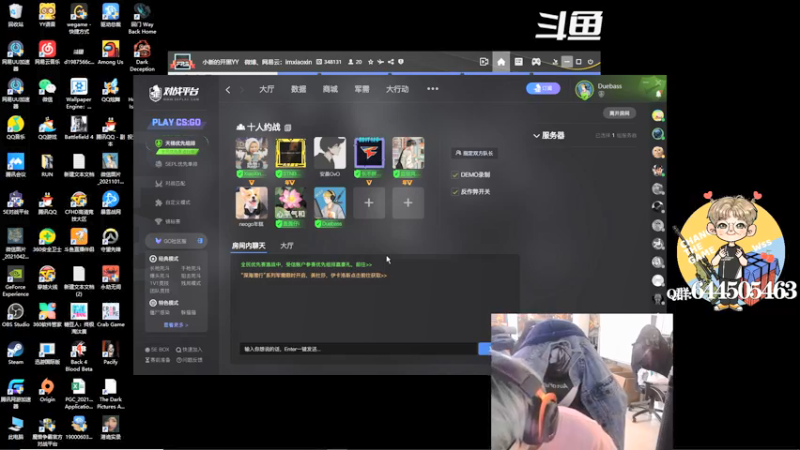This screenshot has width=800, height=450.
Task: Click 快速加入 at sidebar bottom
Action: pos(189,349)
